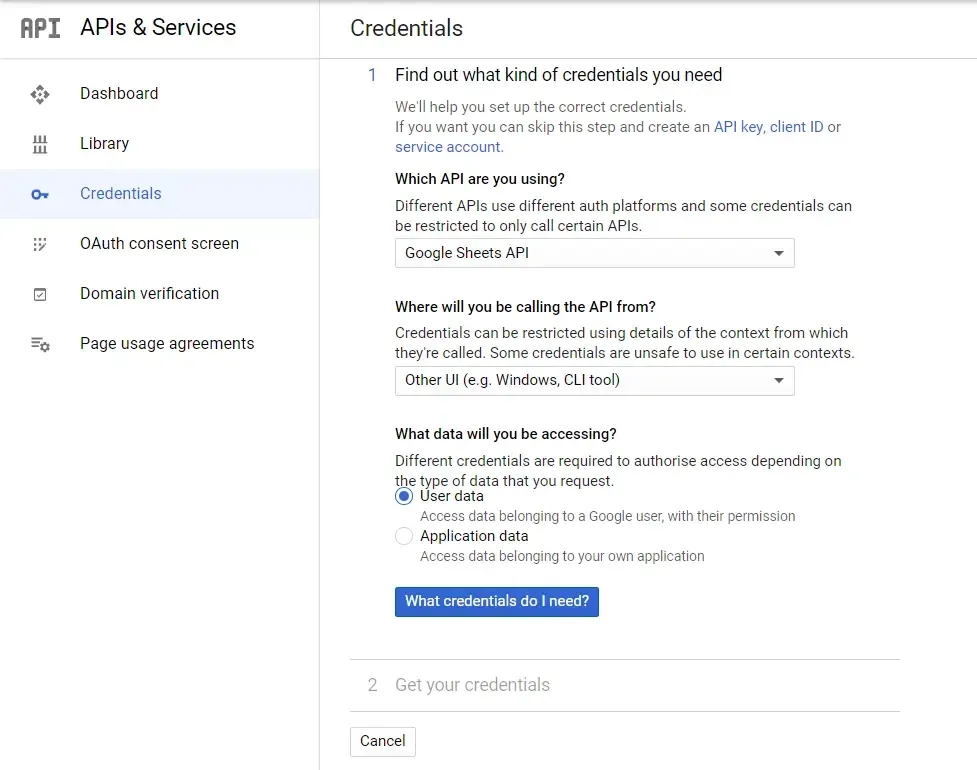Click the arrow on the Google Sheets API selector

pos(778,253)
